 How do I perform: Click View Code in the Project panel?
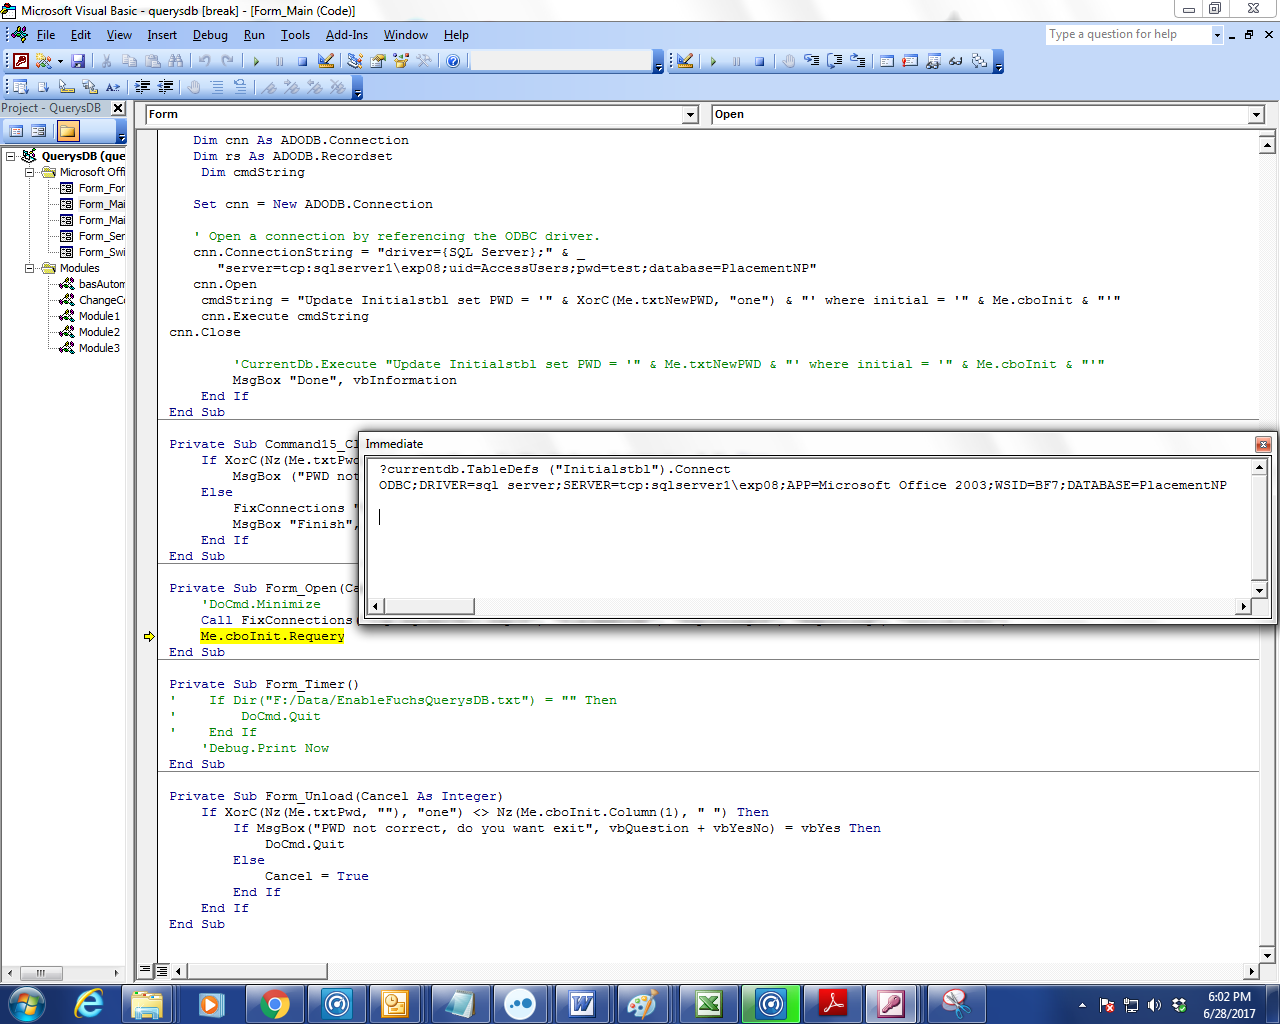coord(16,131)
